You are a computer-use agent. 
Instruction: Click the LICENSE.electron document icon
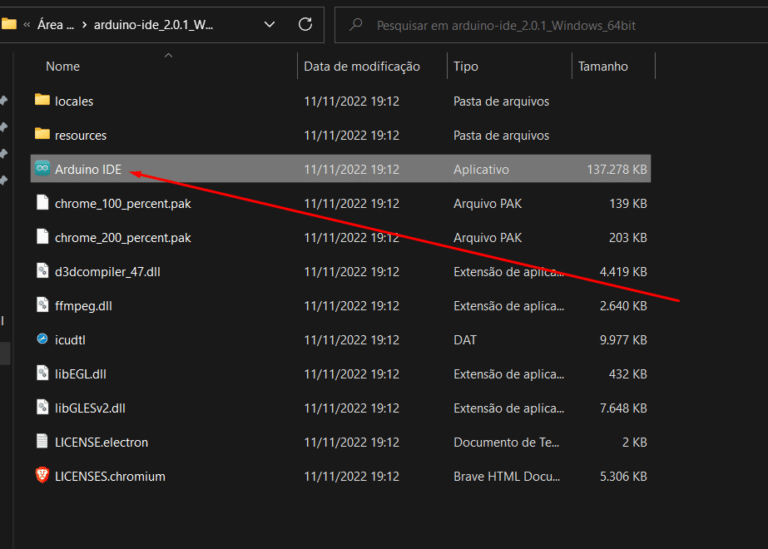pyautogui.click(x=42, y=441)
